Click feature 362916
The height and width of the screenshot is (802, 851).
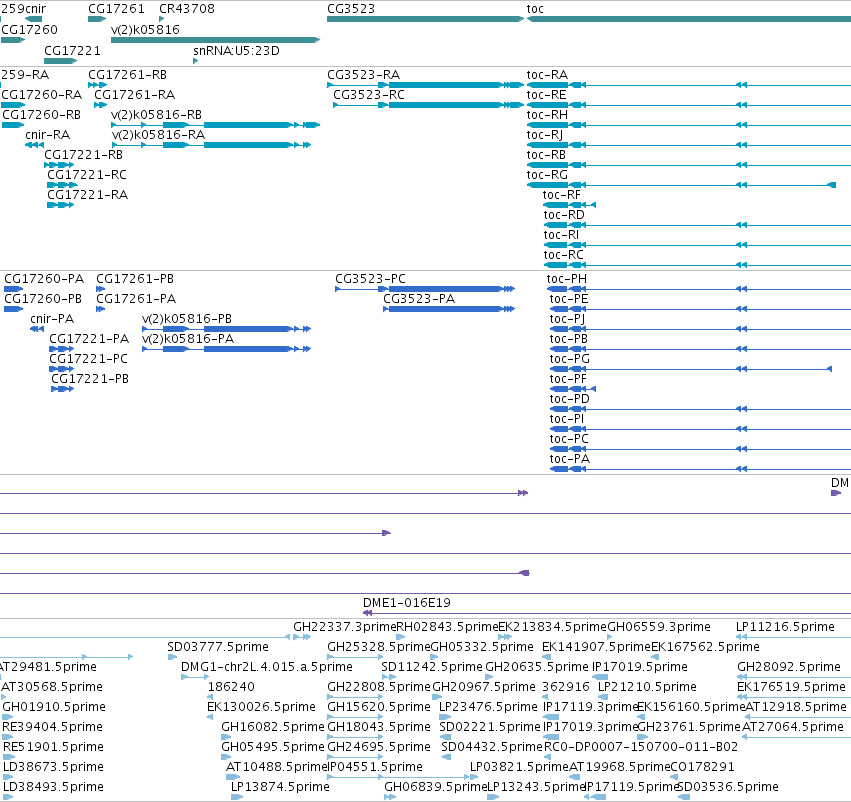[x=566, y=686]
